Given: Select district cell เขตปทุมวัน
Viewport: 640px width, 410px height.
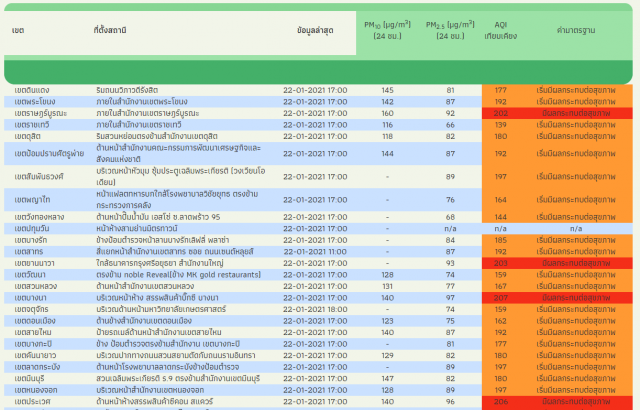Looking at the screenshot, I should click(32, 228).
